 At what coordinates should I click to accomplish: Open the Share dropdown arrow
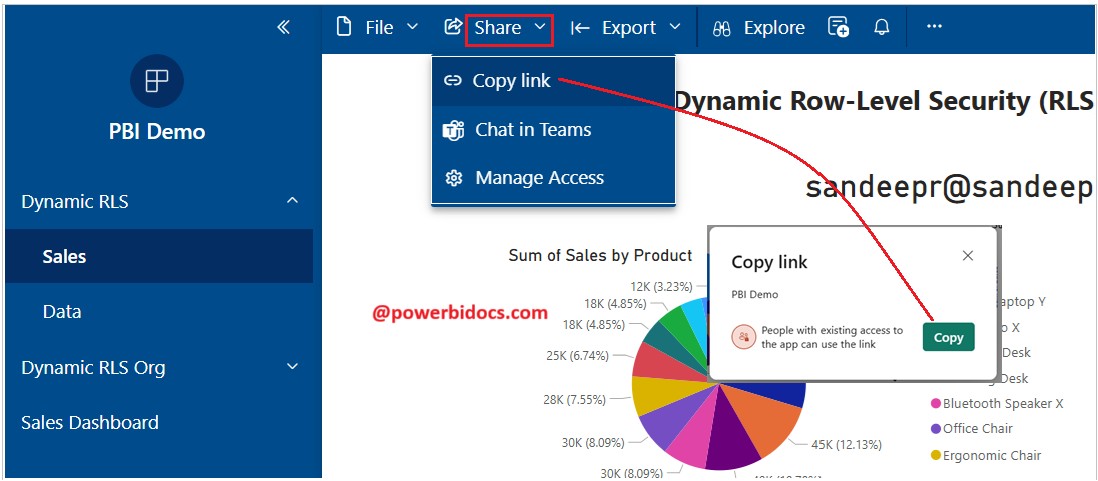(x=540, y=27)
